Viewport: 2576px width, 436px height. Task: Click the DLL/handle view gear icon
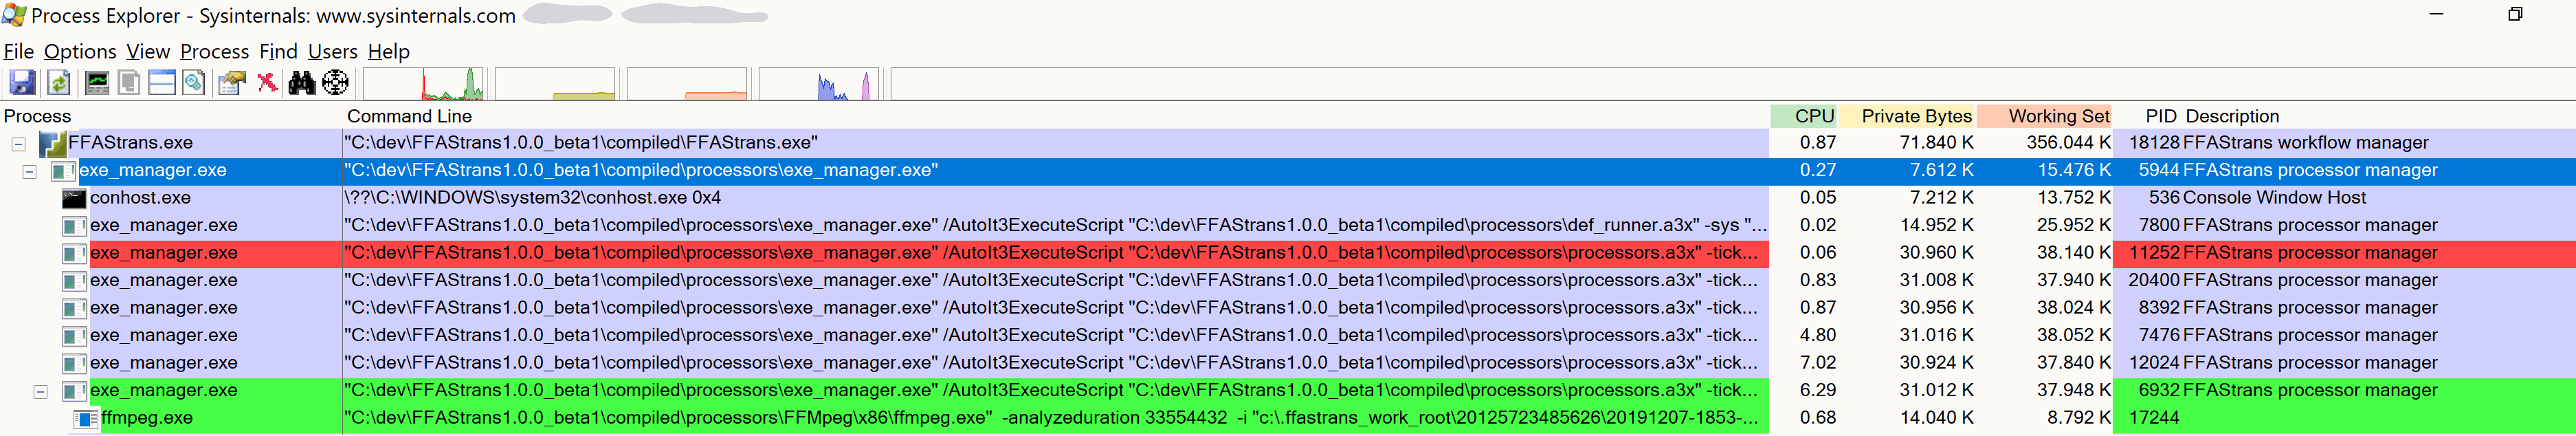pyautogui.click(x=194, y=83)
